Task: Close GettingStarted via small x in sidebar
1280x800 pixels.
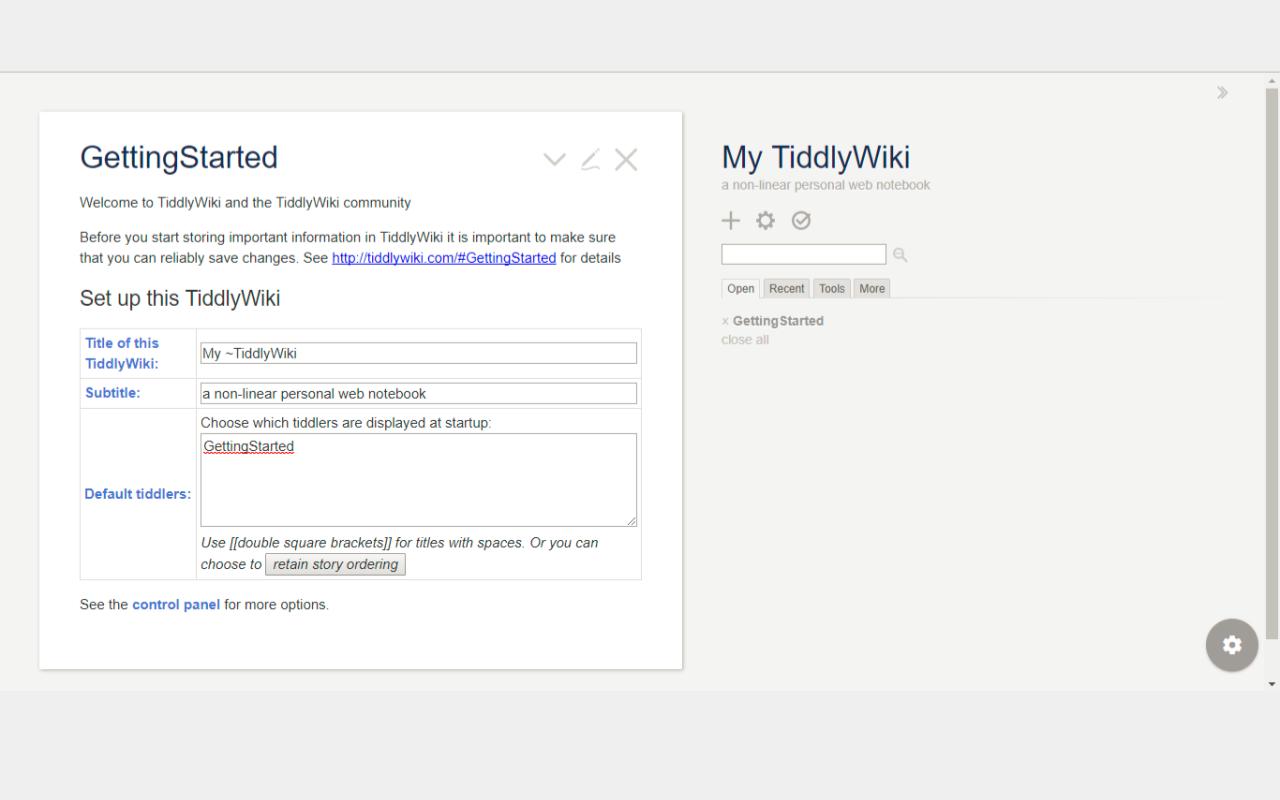Action: pos(725,322)
